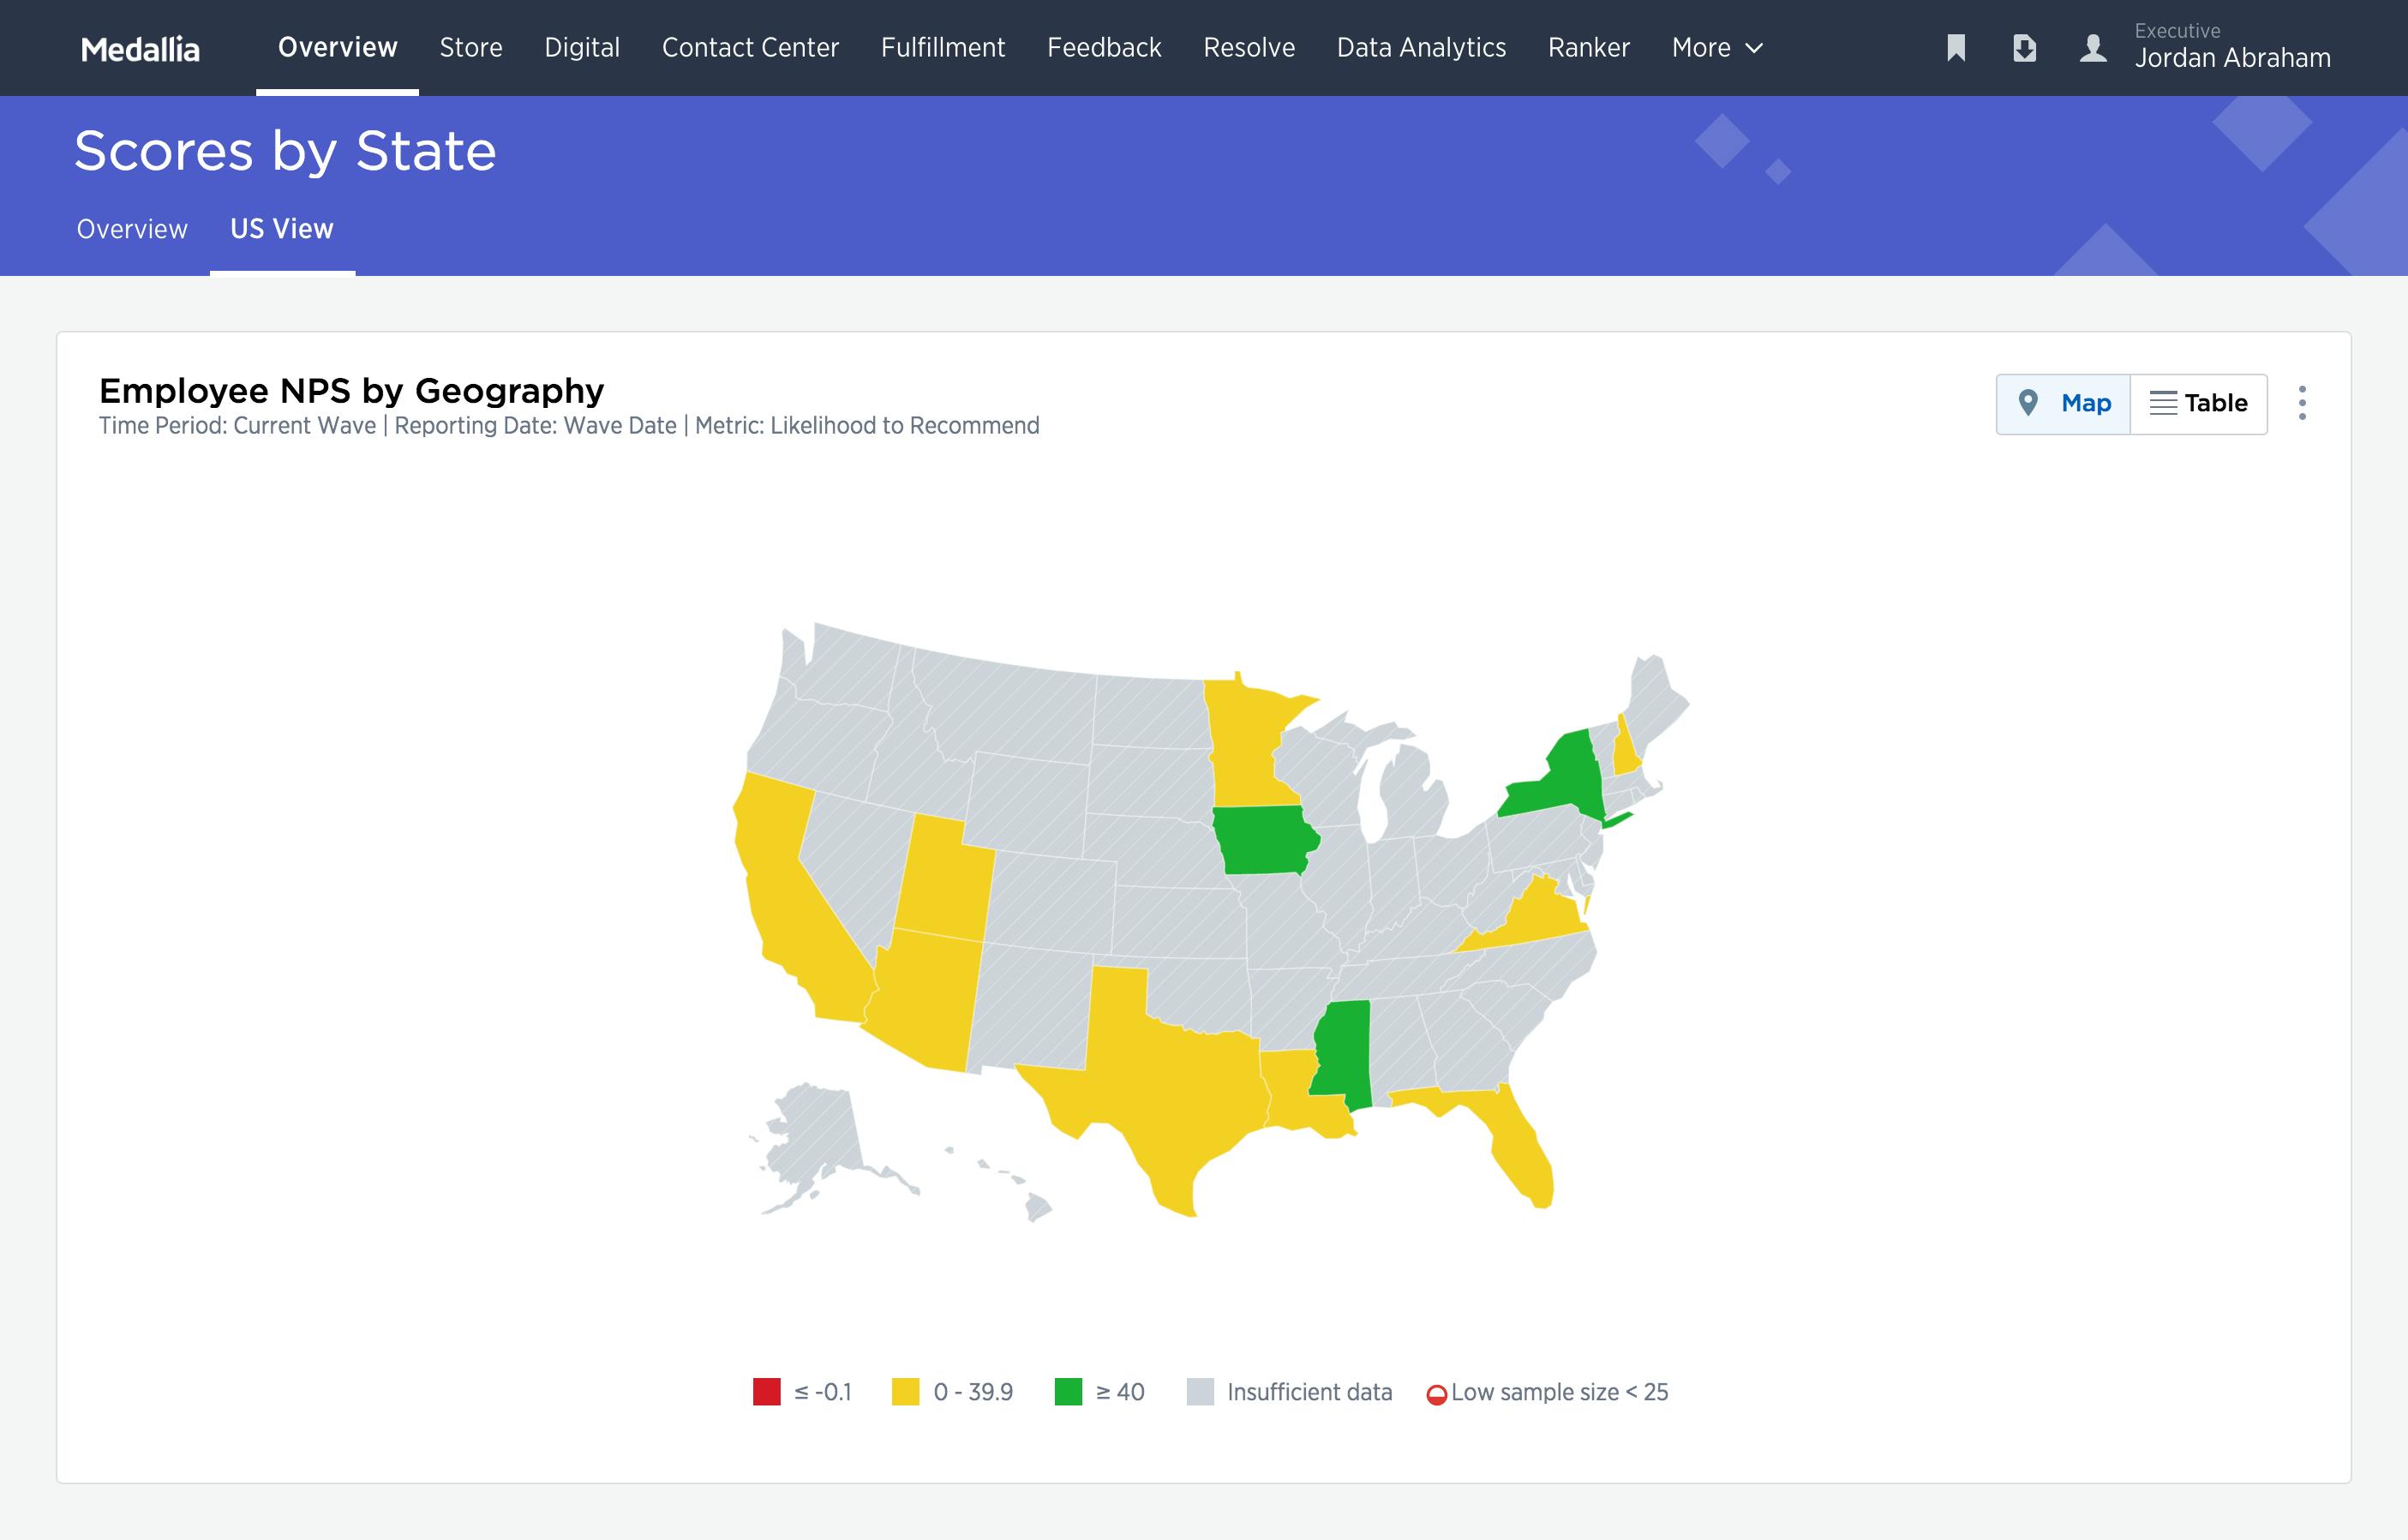Click the table lines icon

click(2163, 403)
